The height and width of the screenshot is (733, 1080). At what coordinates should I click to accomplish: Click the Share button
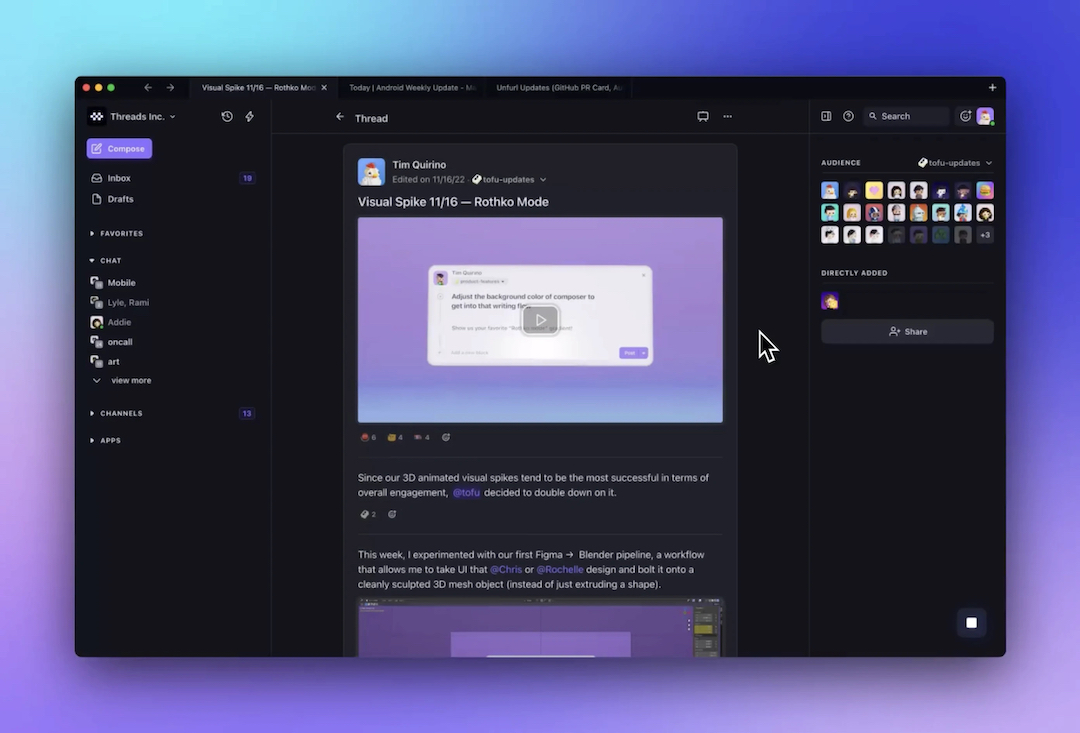click(907, 332)
